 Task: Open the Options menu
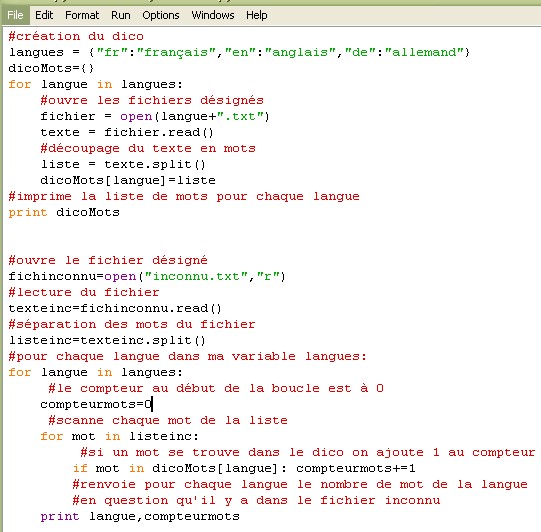tap(161, 15)
